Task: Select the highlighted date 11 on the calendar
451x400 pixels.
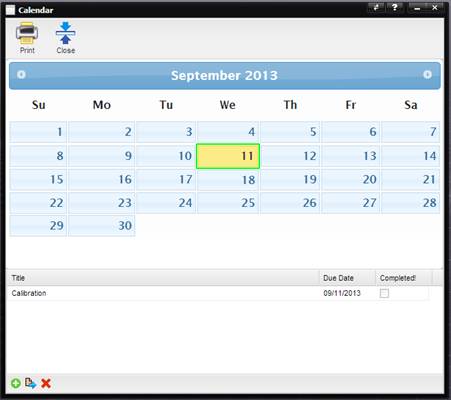Action: (228, 156)
